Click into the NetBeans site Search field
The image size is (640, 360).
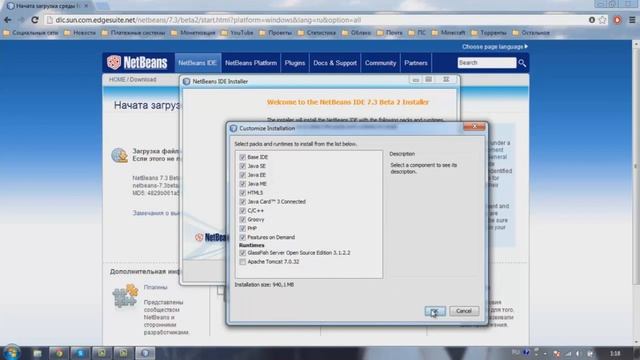click(487, 63)
